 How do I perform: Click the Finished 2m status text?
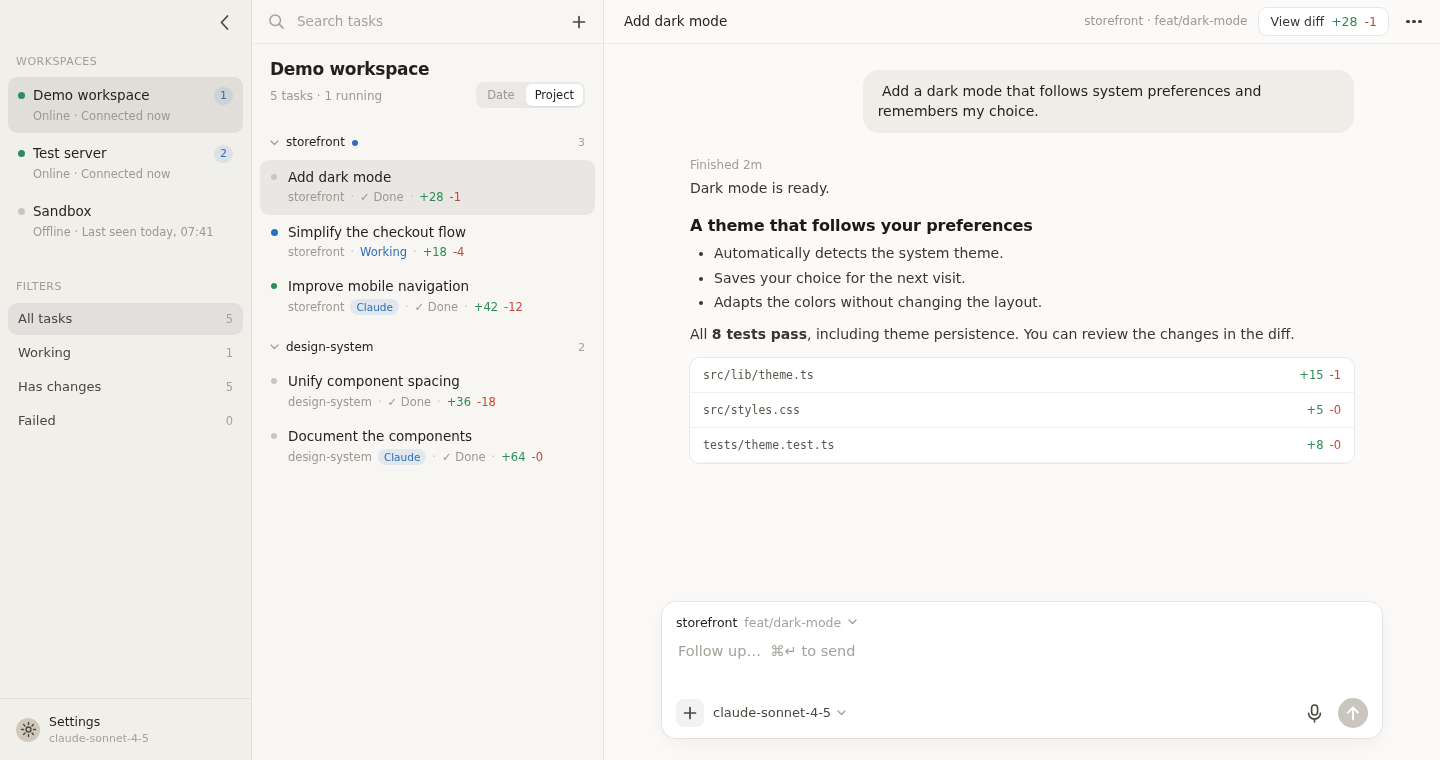pyautogui.click(x=726, y=165)
